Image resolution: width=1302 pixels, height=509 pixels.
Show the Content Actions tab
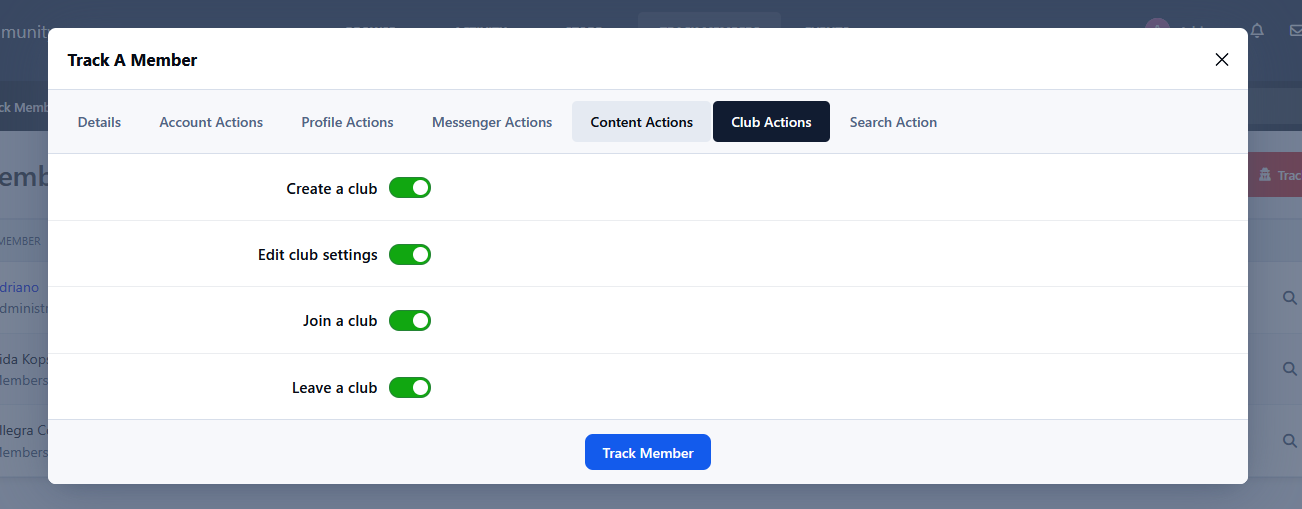point(641,122)
